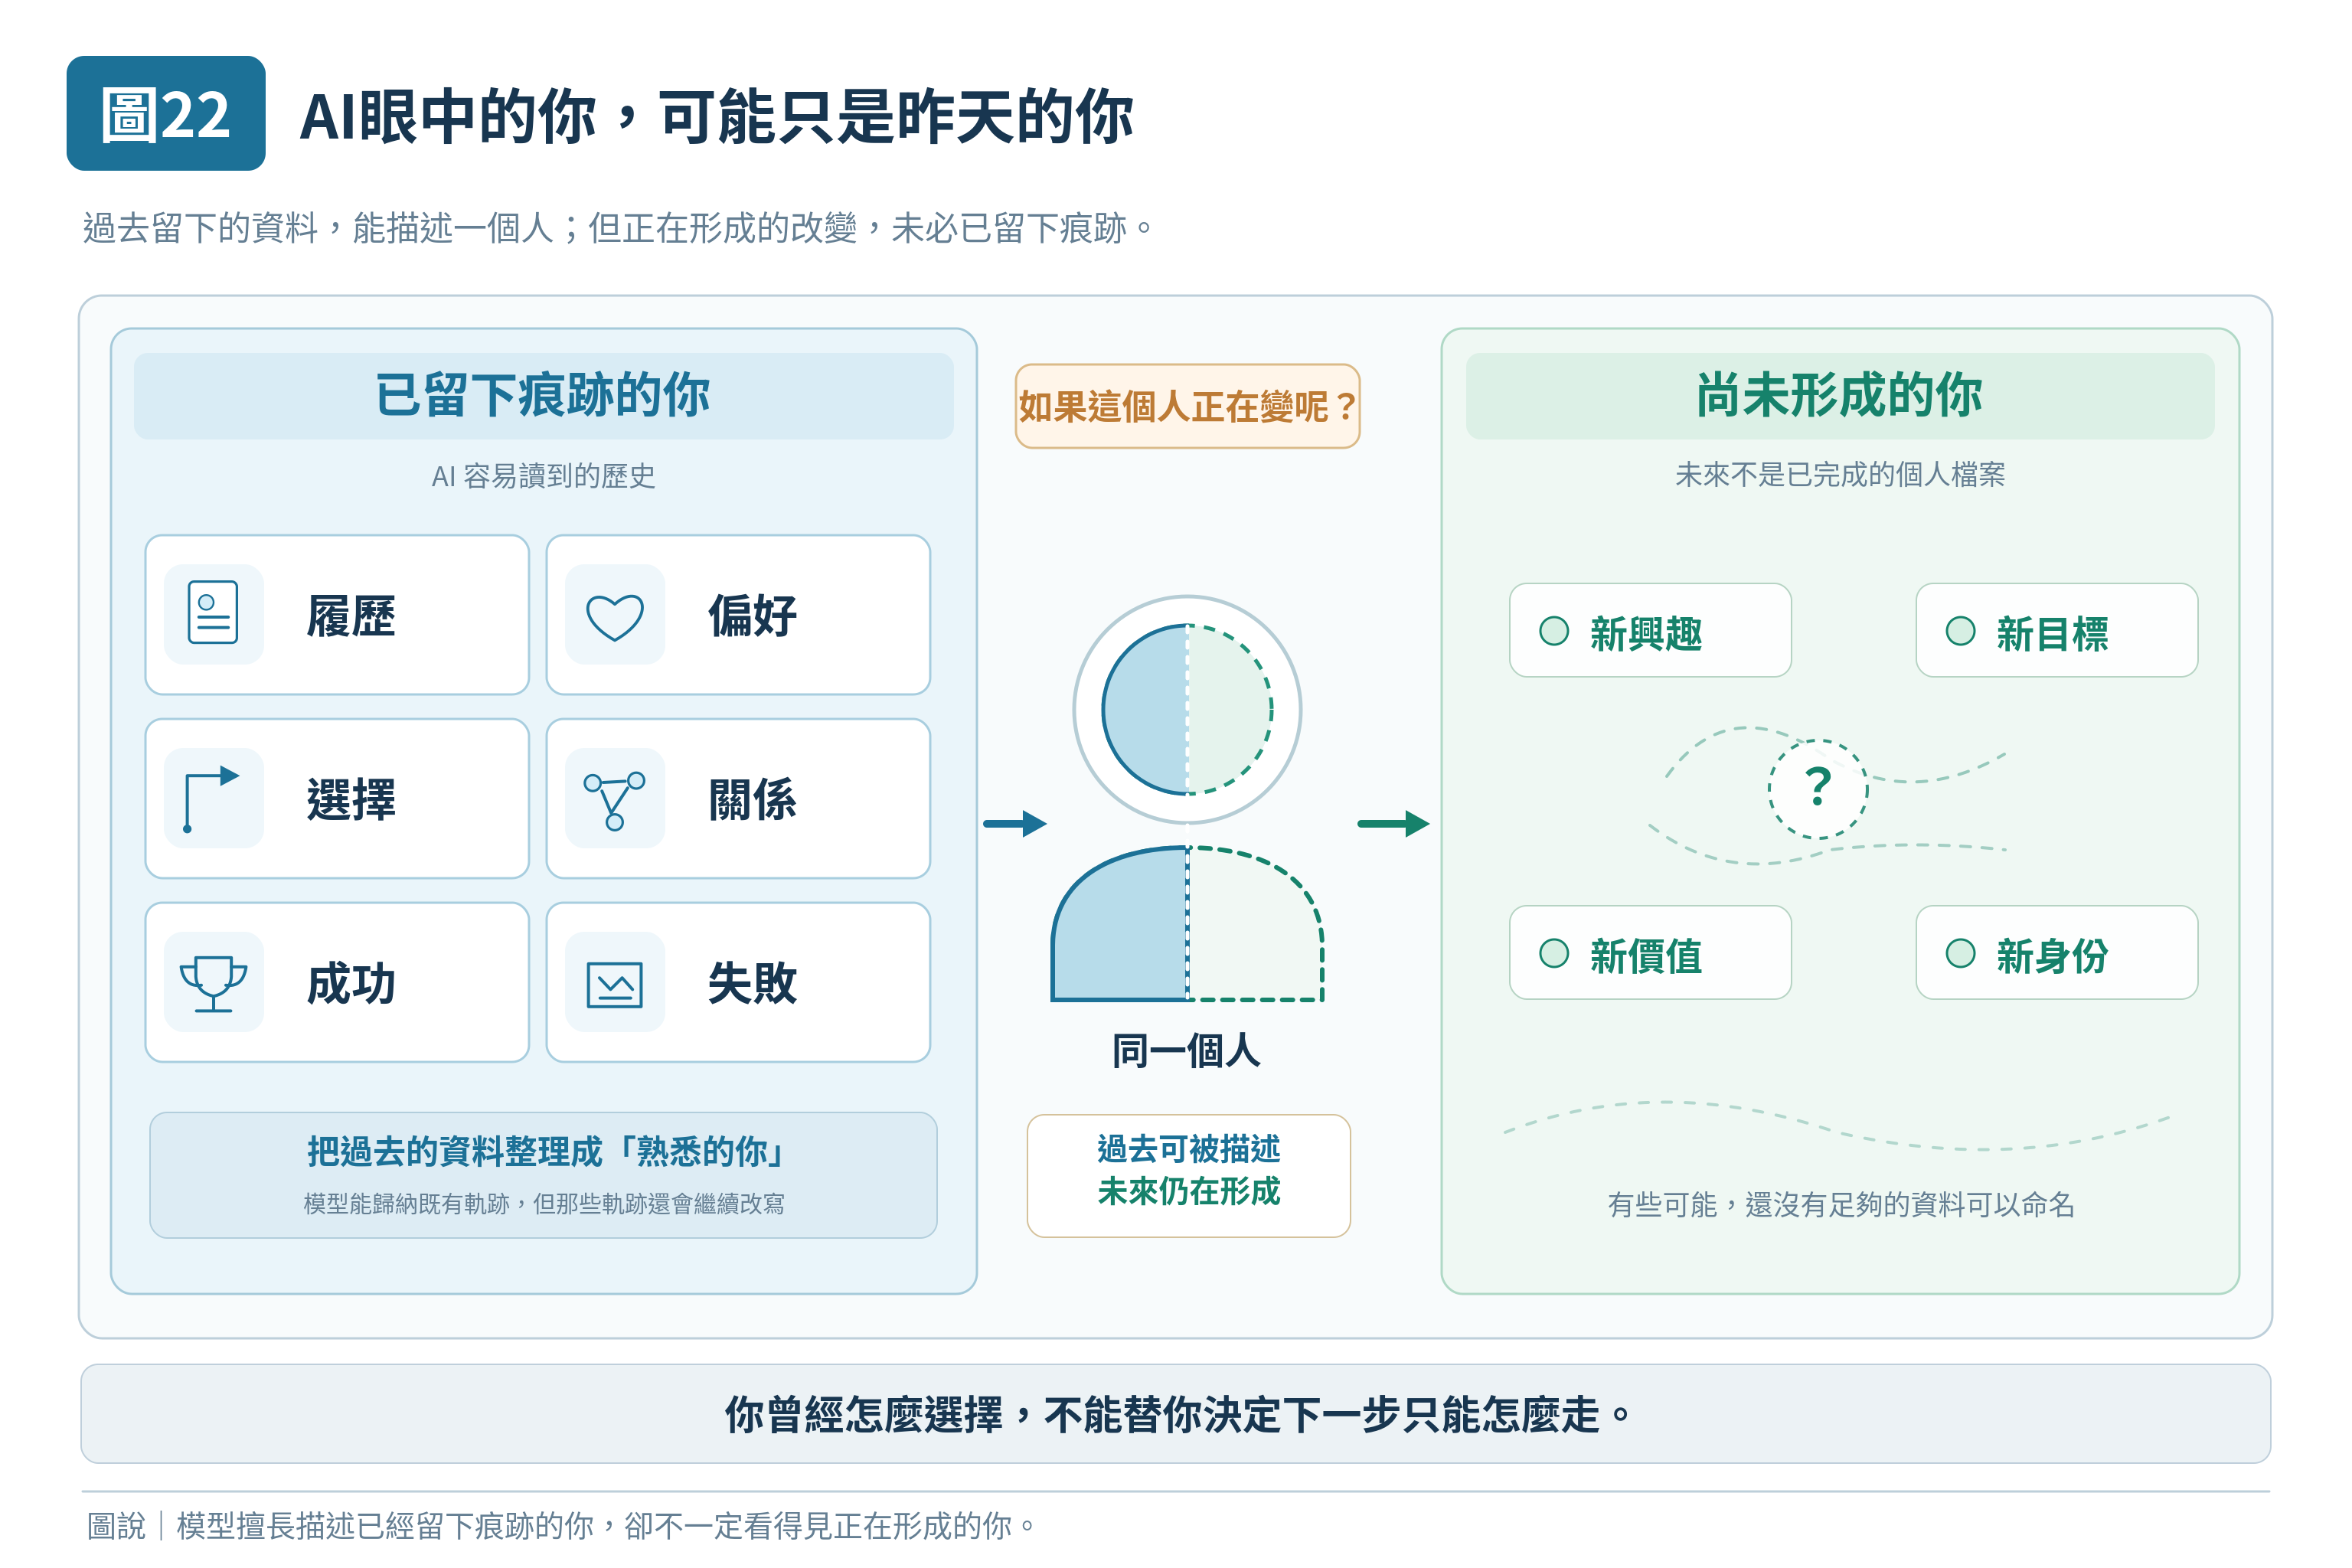2352x1568 pixels.
Task: Click the circle marker beside 新身份
Action: pos(1960,953)
